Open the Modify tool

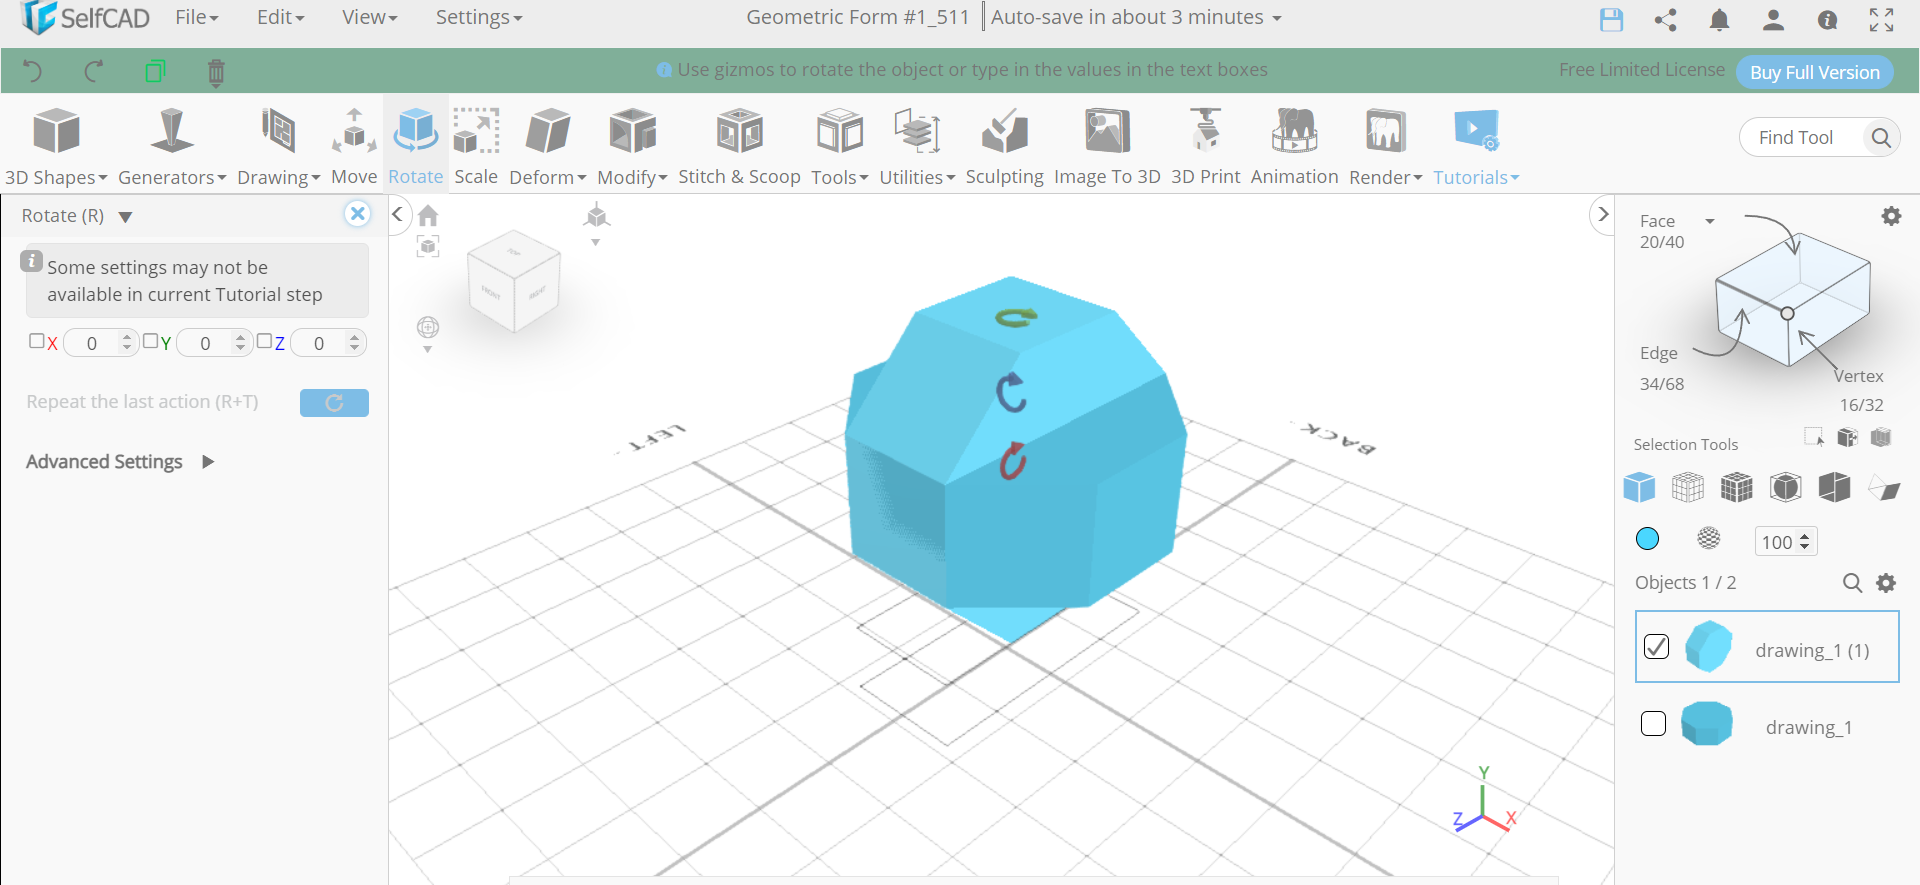(632, 147)
